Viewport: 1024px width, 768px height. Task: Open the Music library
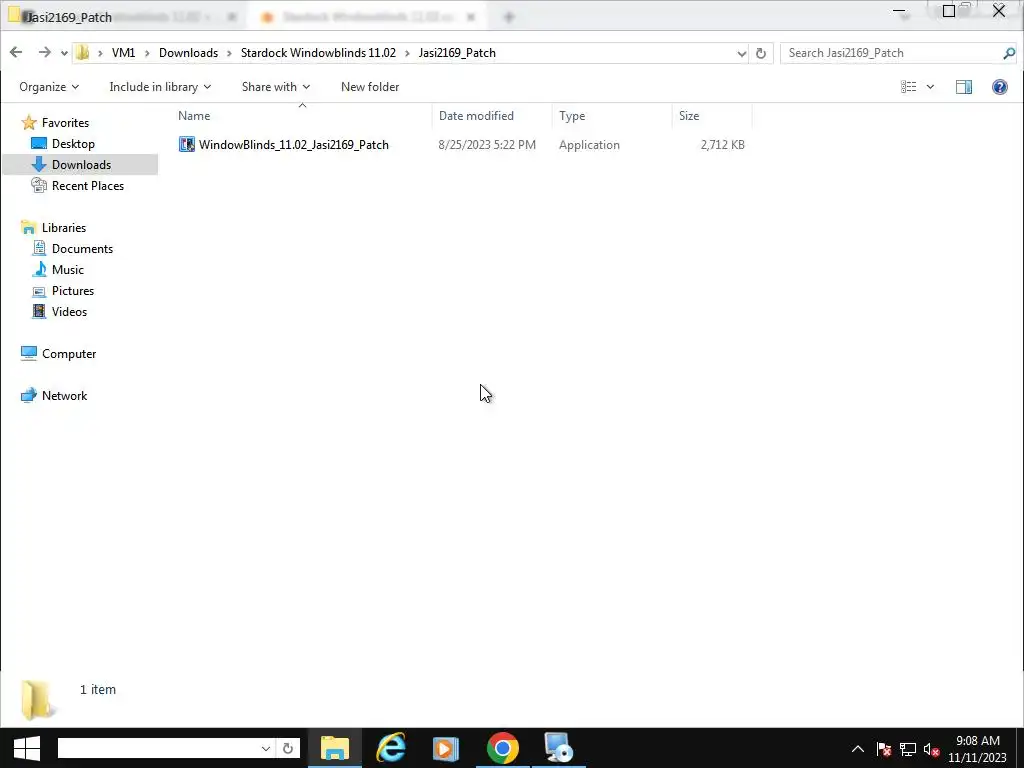point(68,270)
